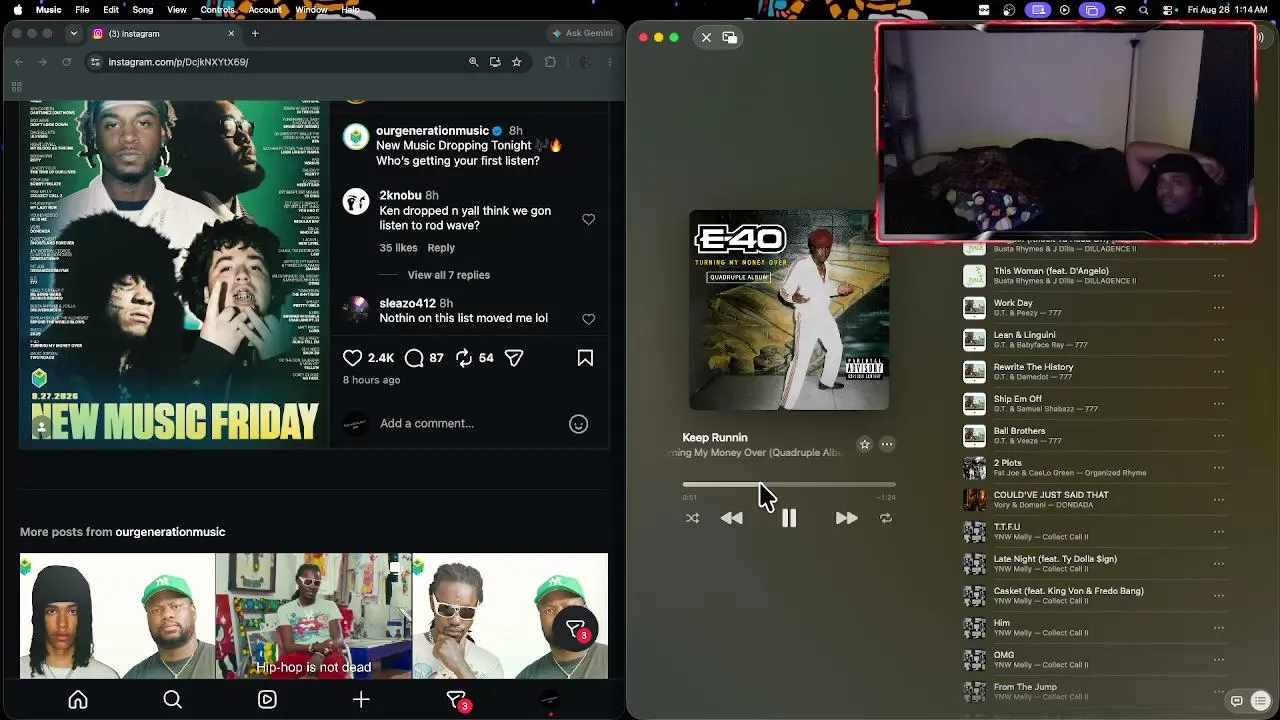Open ourgenerationmusic link under More posts
This screenshot has width=1280, height=720.
point(170,532)
